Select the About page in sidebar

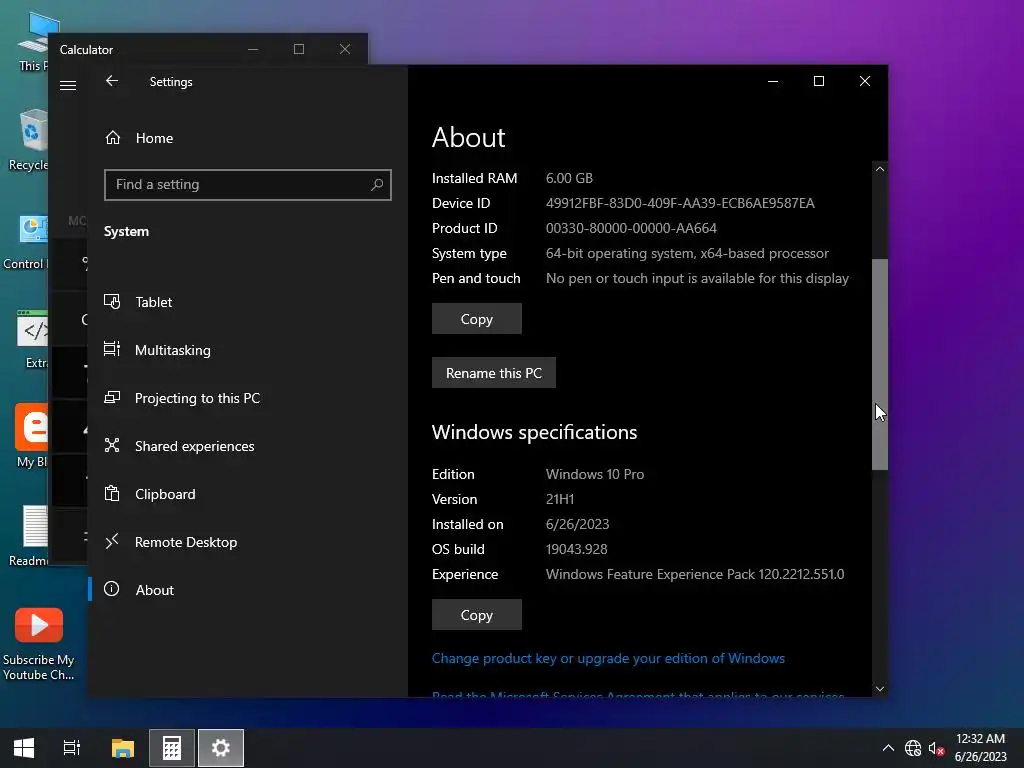coord(247,590)
